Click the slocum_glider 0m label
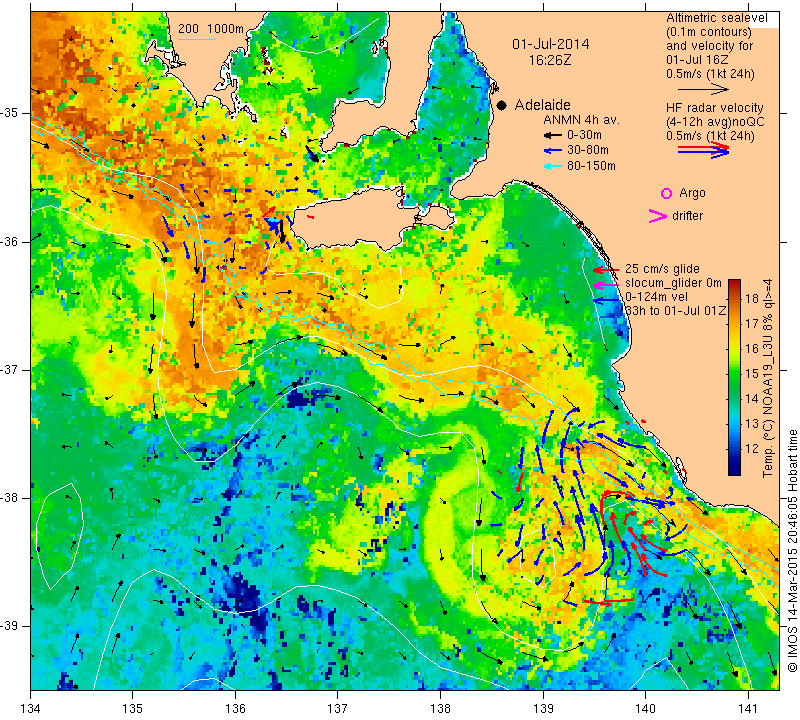The image size is (800, 720). (x=673, y=283)
